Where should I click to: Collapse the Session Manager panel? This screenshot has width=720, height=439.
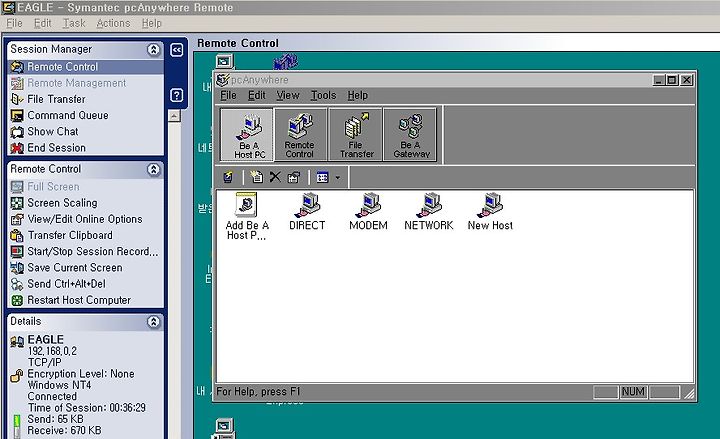[153, 49]
